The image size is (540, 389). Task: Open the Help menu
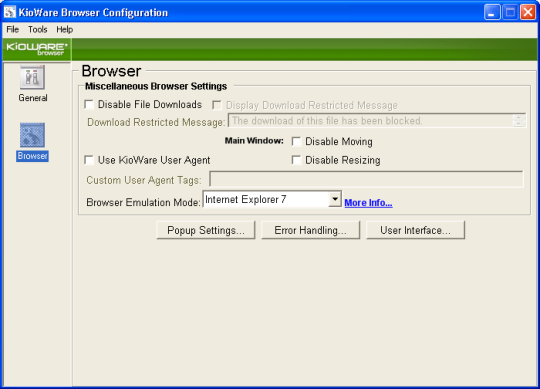click(64, 30)
